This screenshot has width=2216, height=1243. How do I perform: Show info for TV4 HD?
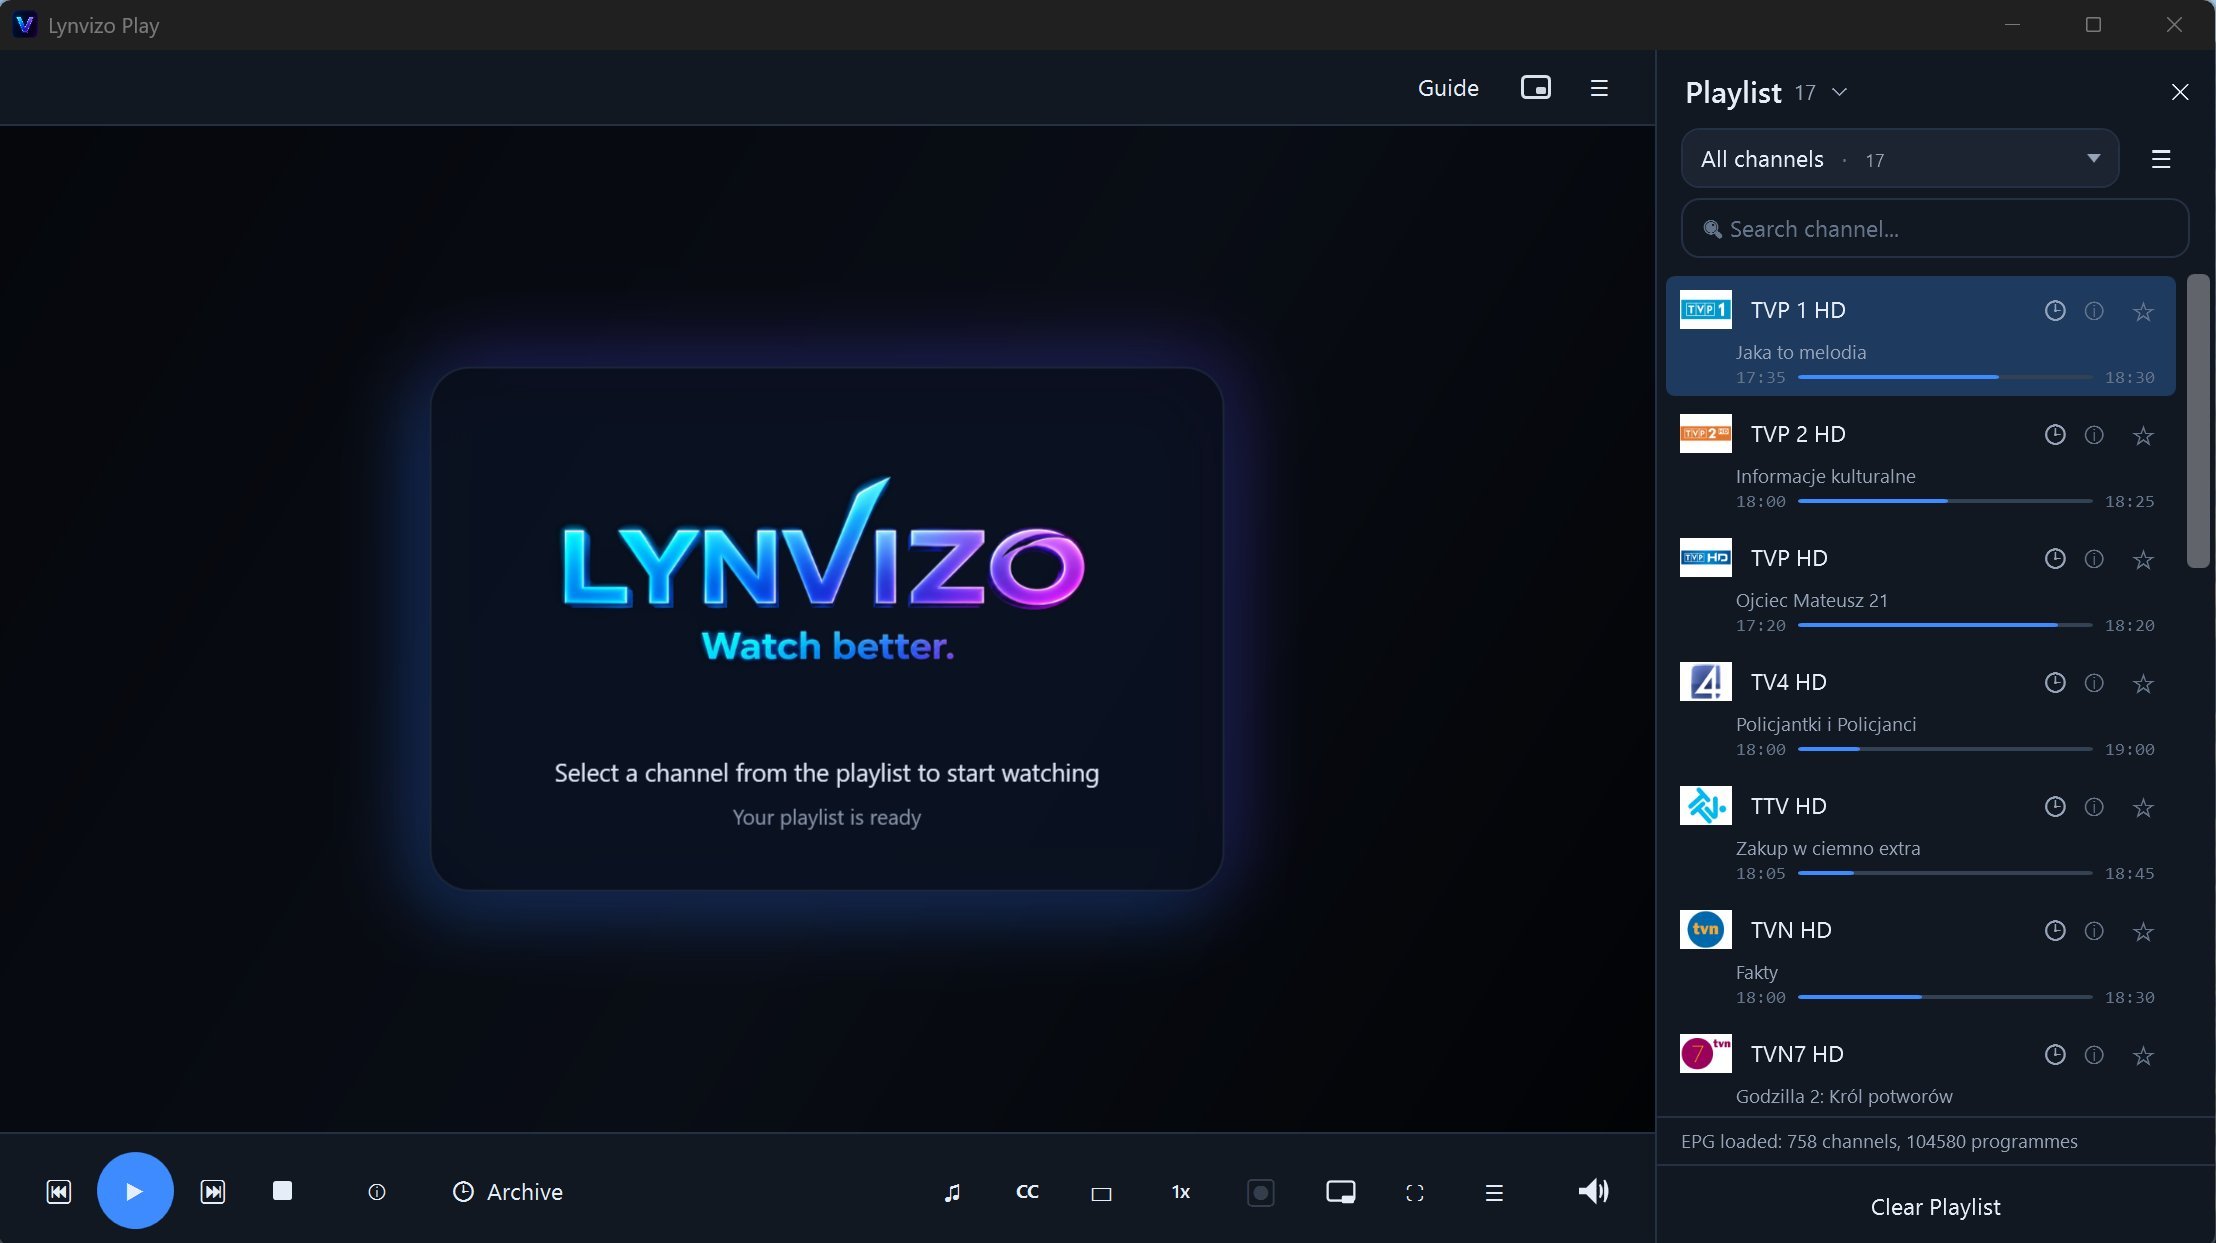2094,683
